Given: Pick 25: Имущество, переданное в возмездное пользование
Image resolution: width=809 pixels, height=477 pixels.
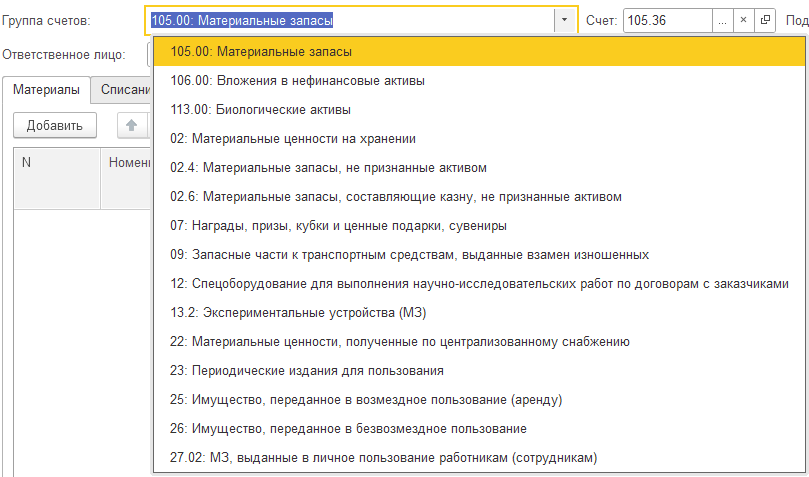Looking at the screenshot, I should click(x=479, y=400).
